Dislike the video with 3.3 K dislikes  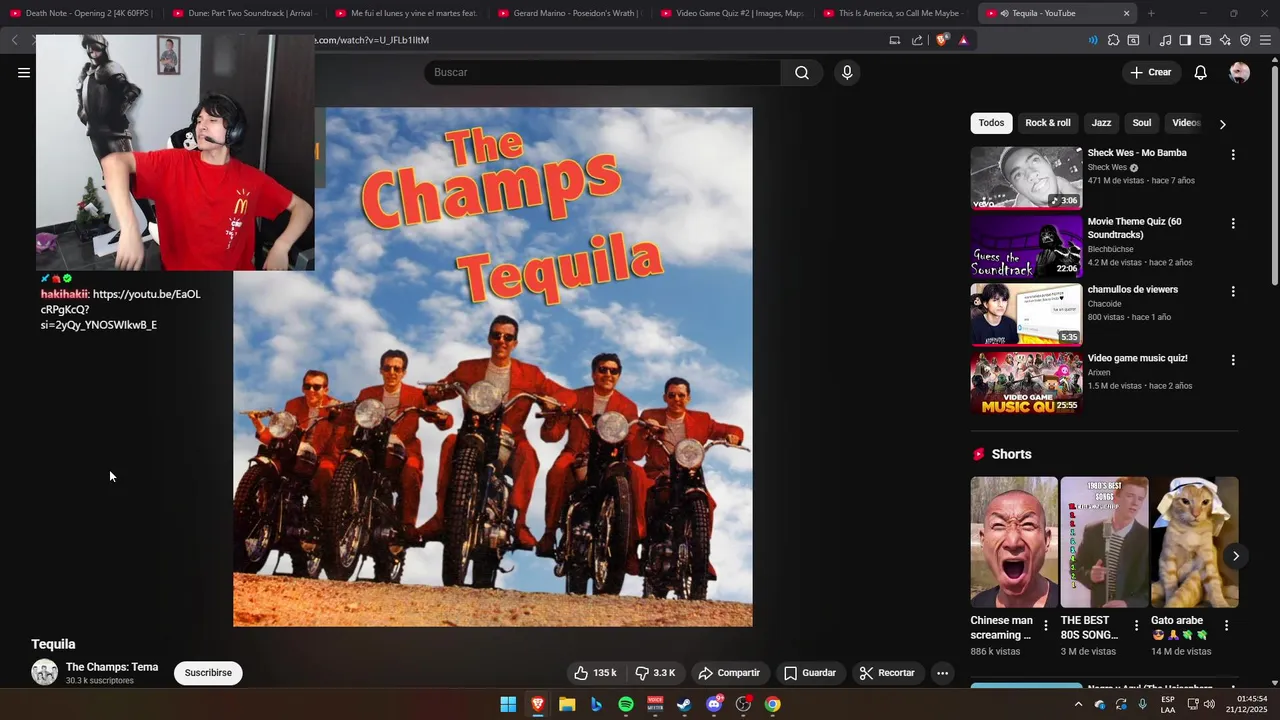coord(656,673)
